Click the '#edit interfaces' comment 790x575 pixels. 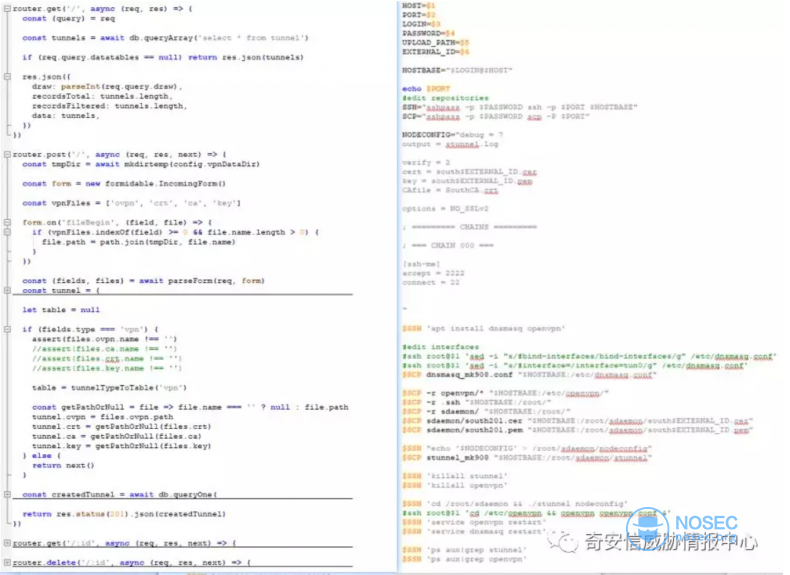(440, 347)
